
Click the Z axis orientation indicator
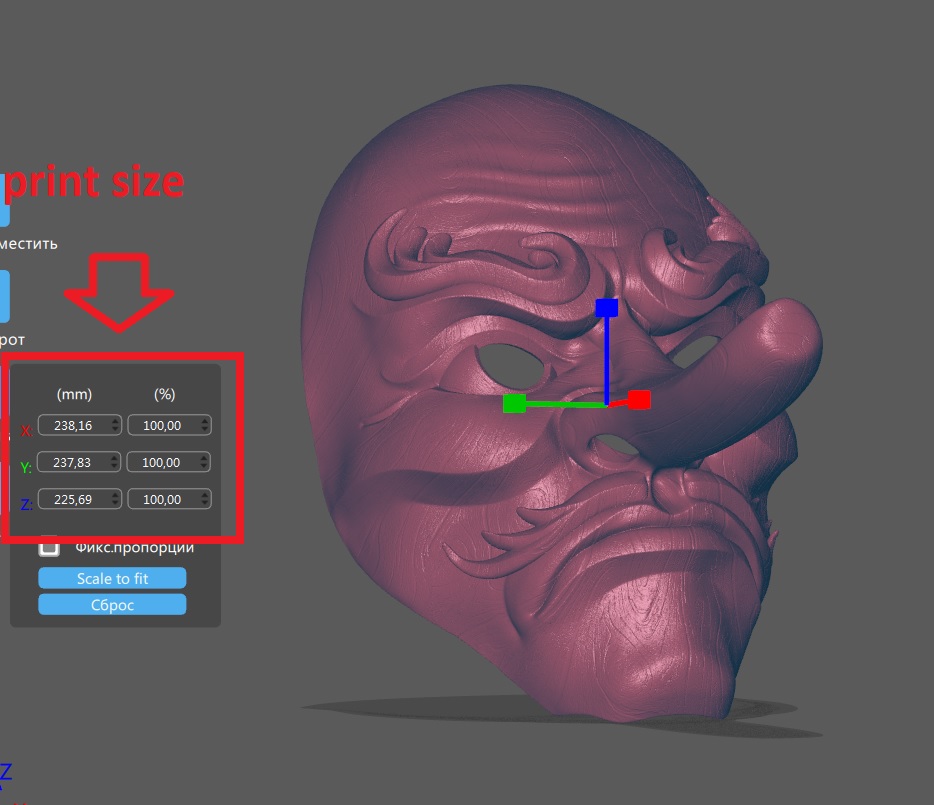pos(5,769)
